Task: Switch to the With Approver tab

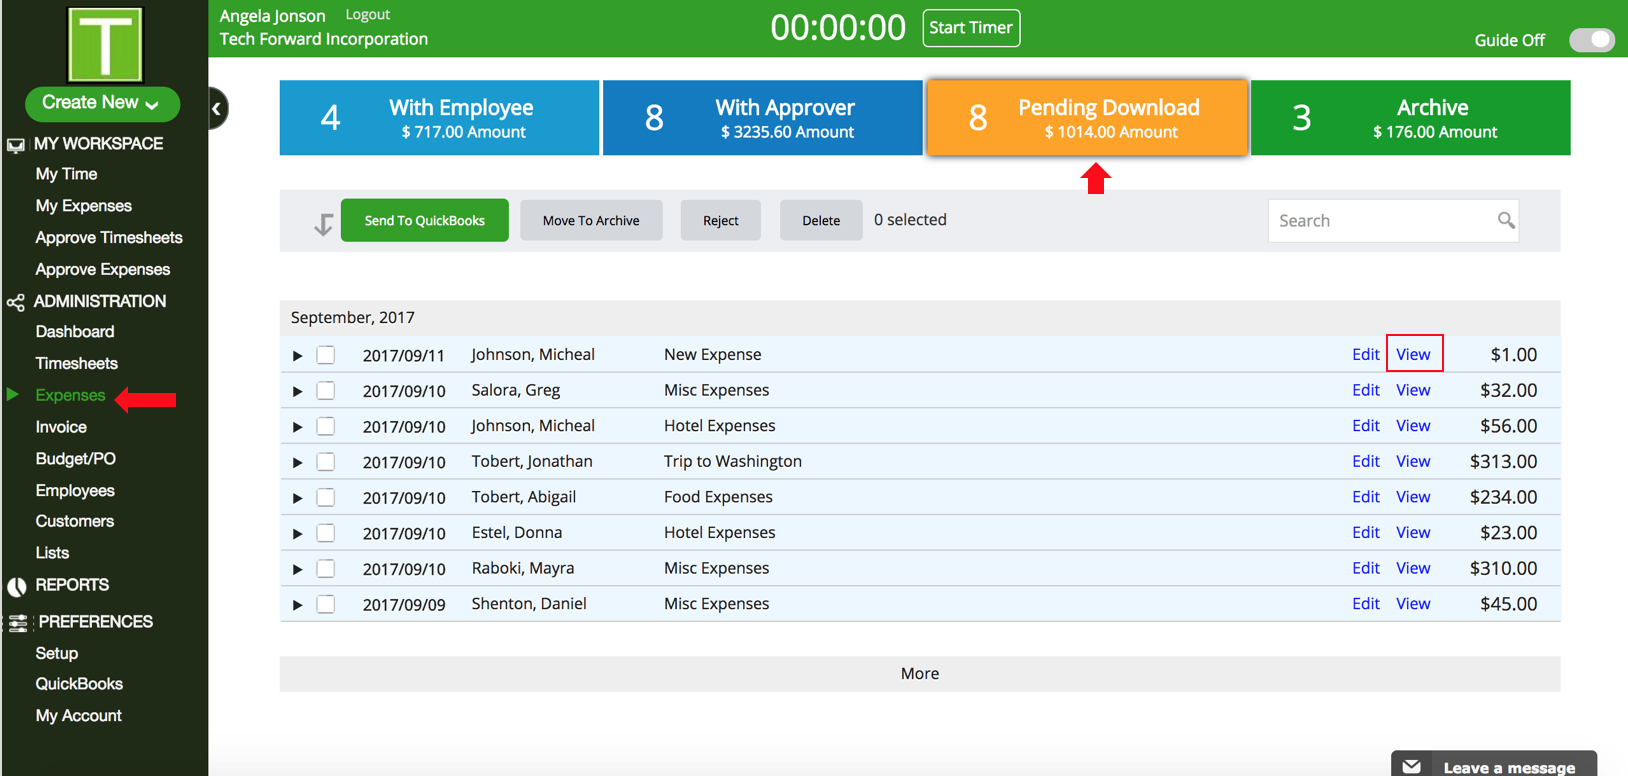Action: point(762,118)
